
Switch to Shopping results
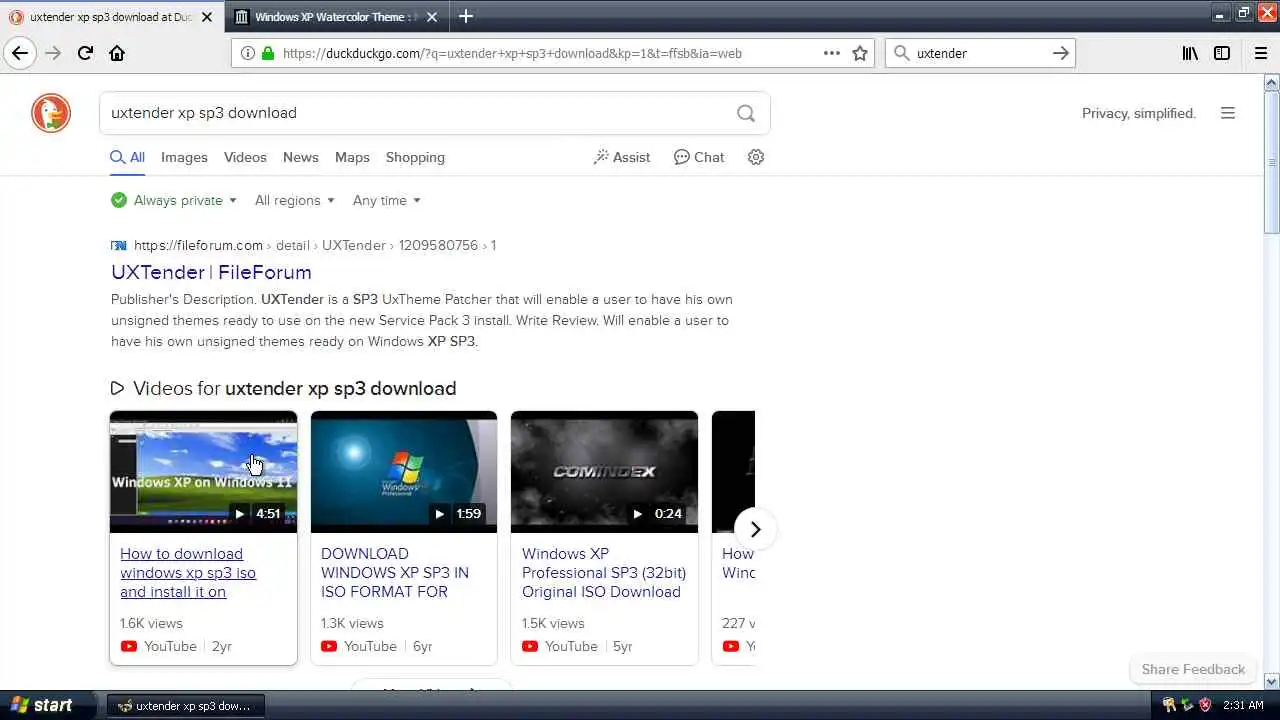415,158
